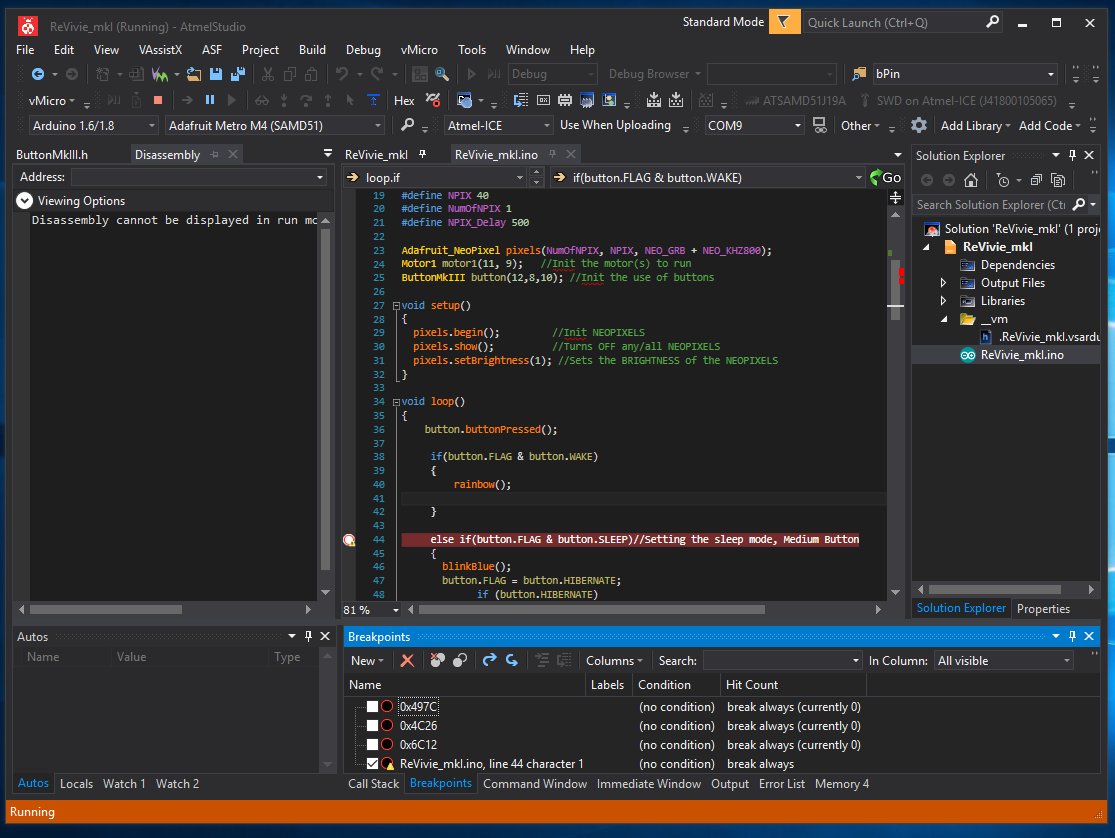
Task: Click the Go button in the navigation bar
Action: [885, 178]
